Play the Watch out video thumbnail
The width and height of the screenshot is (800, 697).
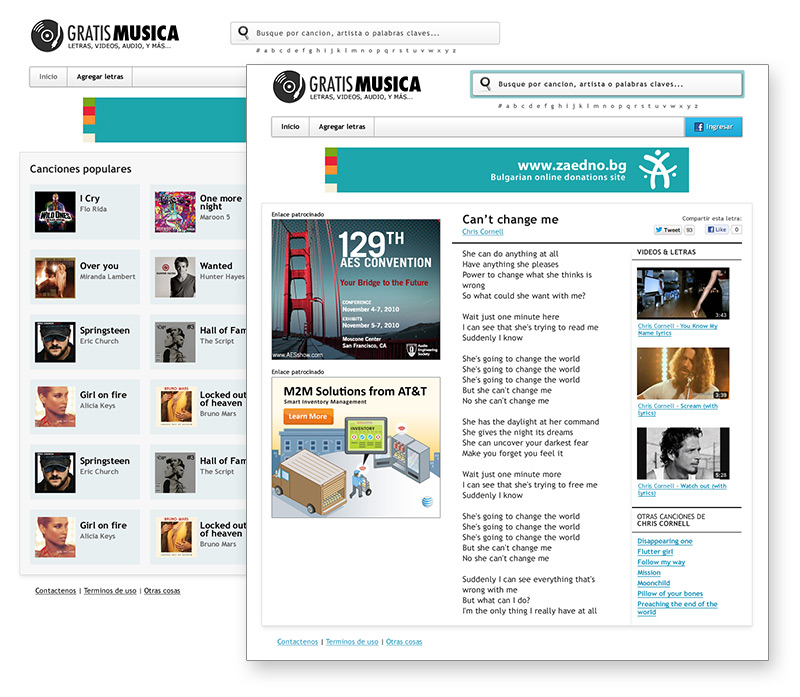click(x=683, y=453)
